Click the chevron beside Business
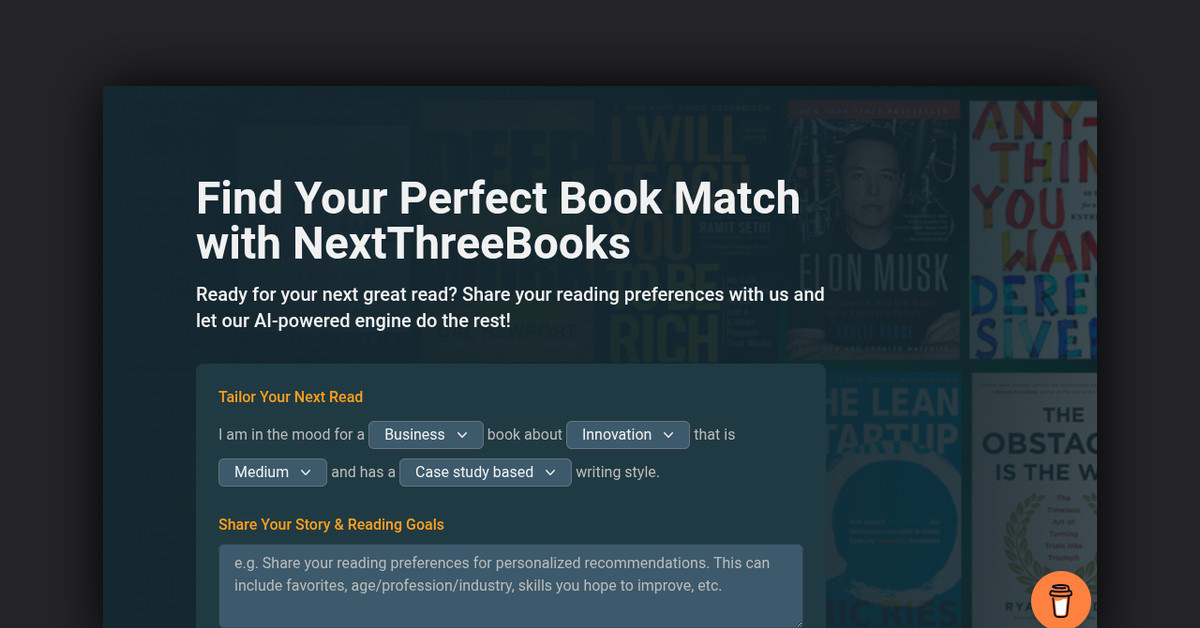1200x628 pixels. coord(464,434)
